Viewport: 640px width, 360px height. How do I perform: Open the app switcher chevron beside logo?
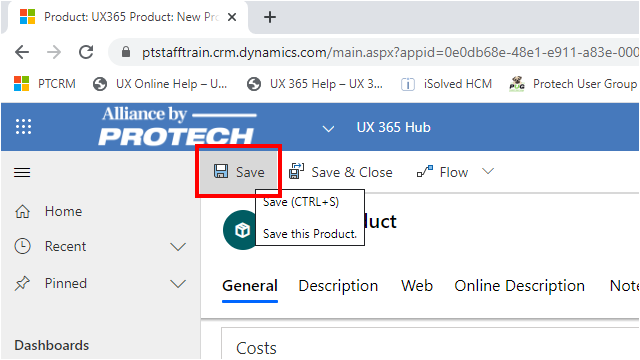(328, 129)
